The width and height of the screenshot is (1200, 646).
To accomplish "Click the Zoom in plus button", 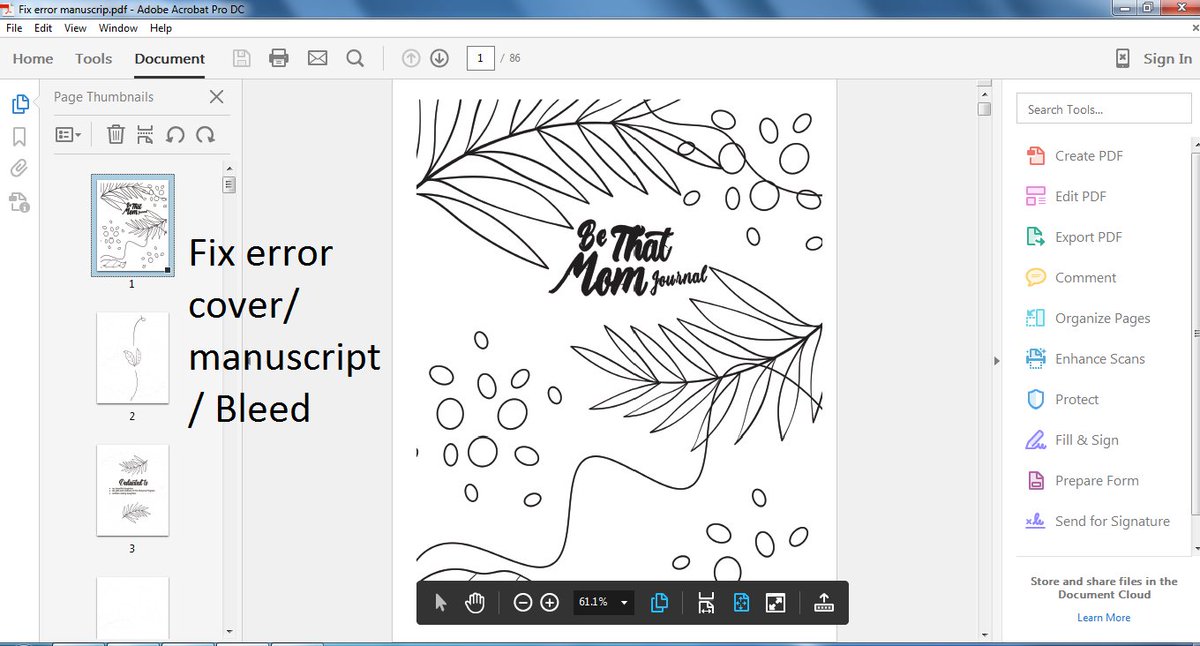I will pyautogui.click(x=549, y=602).
